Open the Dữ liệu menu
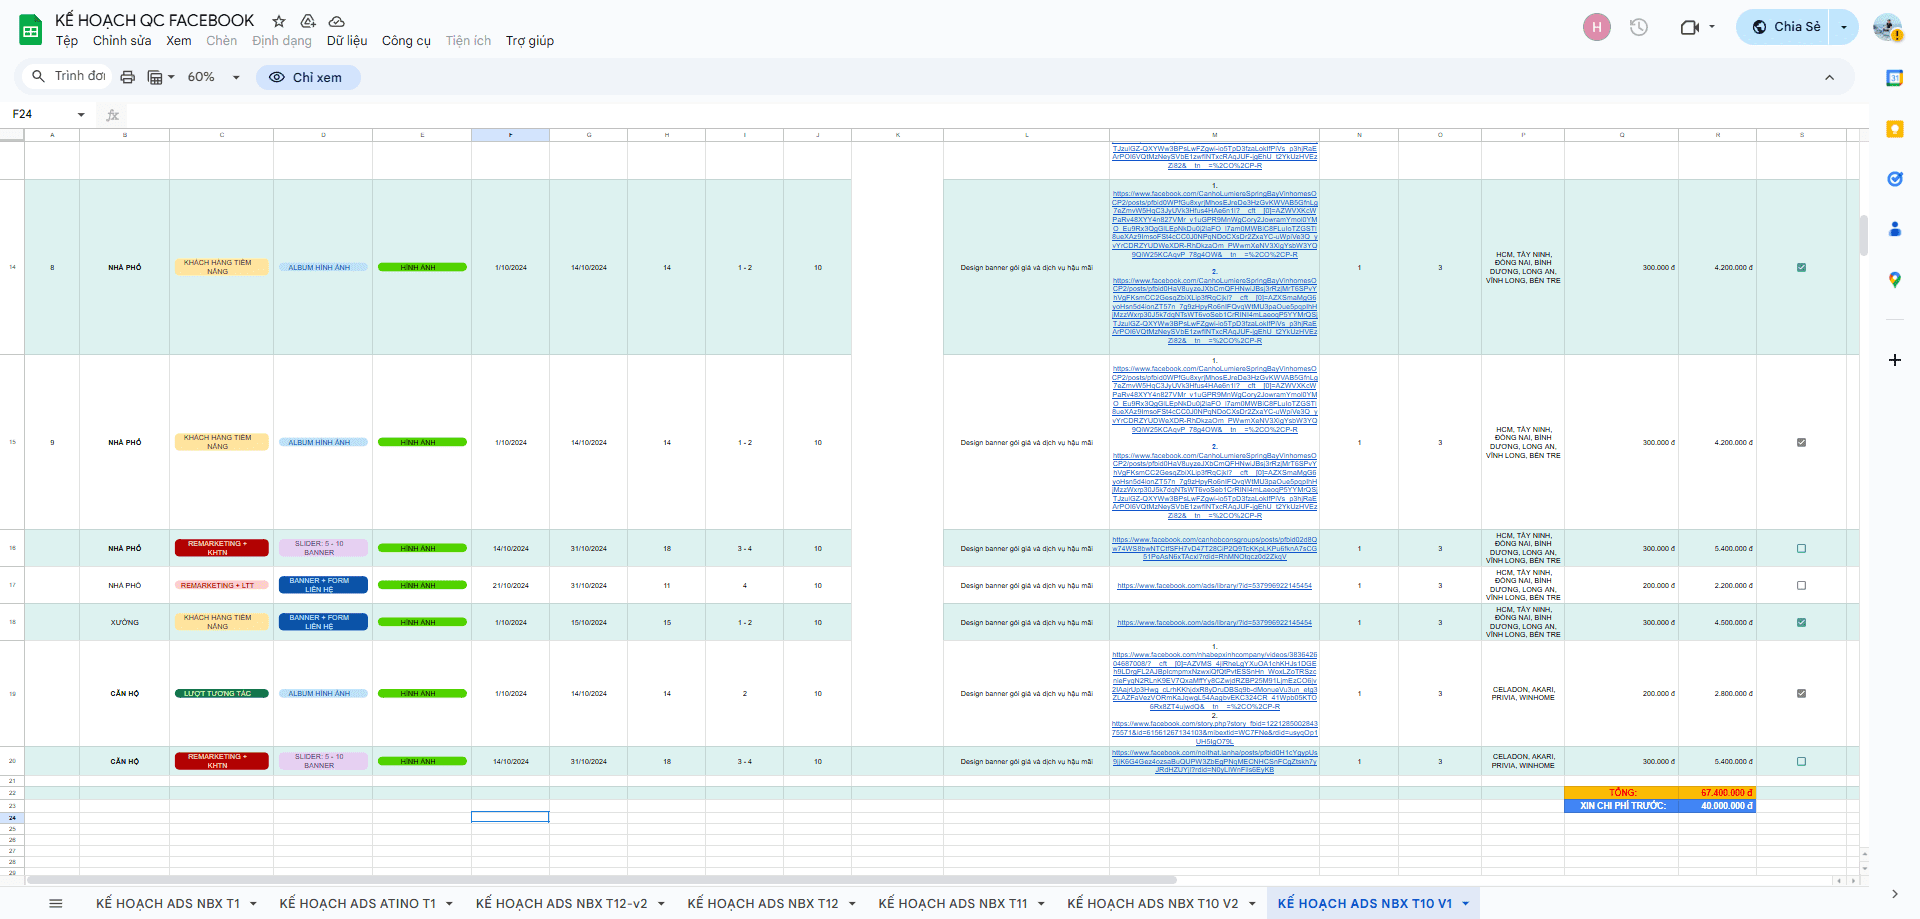Image resolution: width=1920 pixels, height=919 pixels. pyautogui.click(x=346, y=41)
